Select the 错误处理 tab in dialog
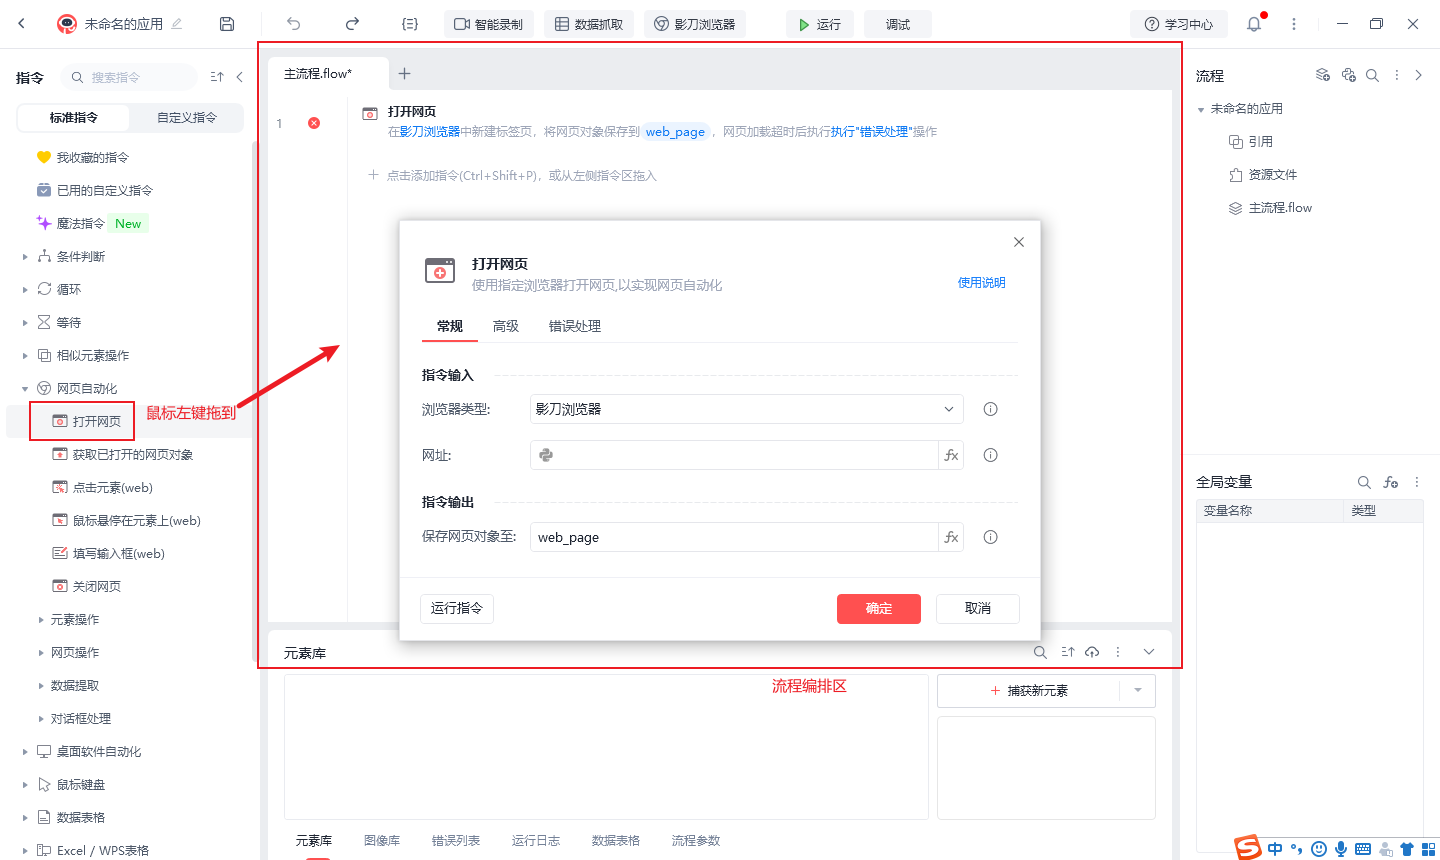This screenshot has width=1440, height=860. coord(575,326)
